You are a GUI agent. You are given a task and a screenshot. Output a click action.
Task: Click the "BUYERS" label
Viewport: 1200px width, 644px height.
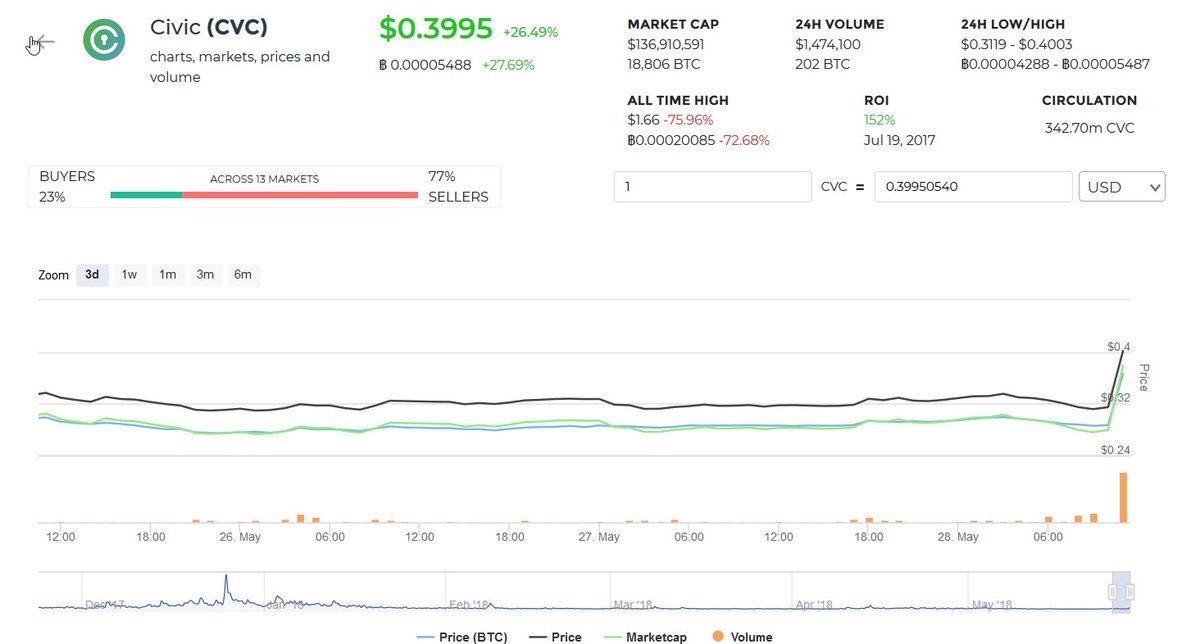coord(67,176)
